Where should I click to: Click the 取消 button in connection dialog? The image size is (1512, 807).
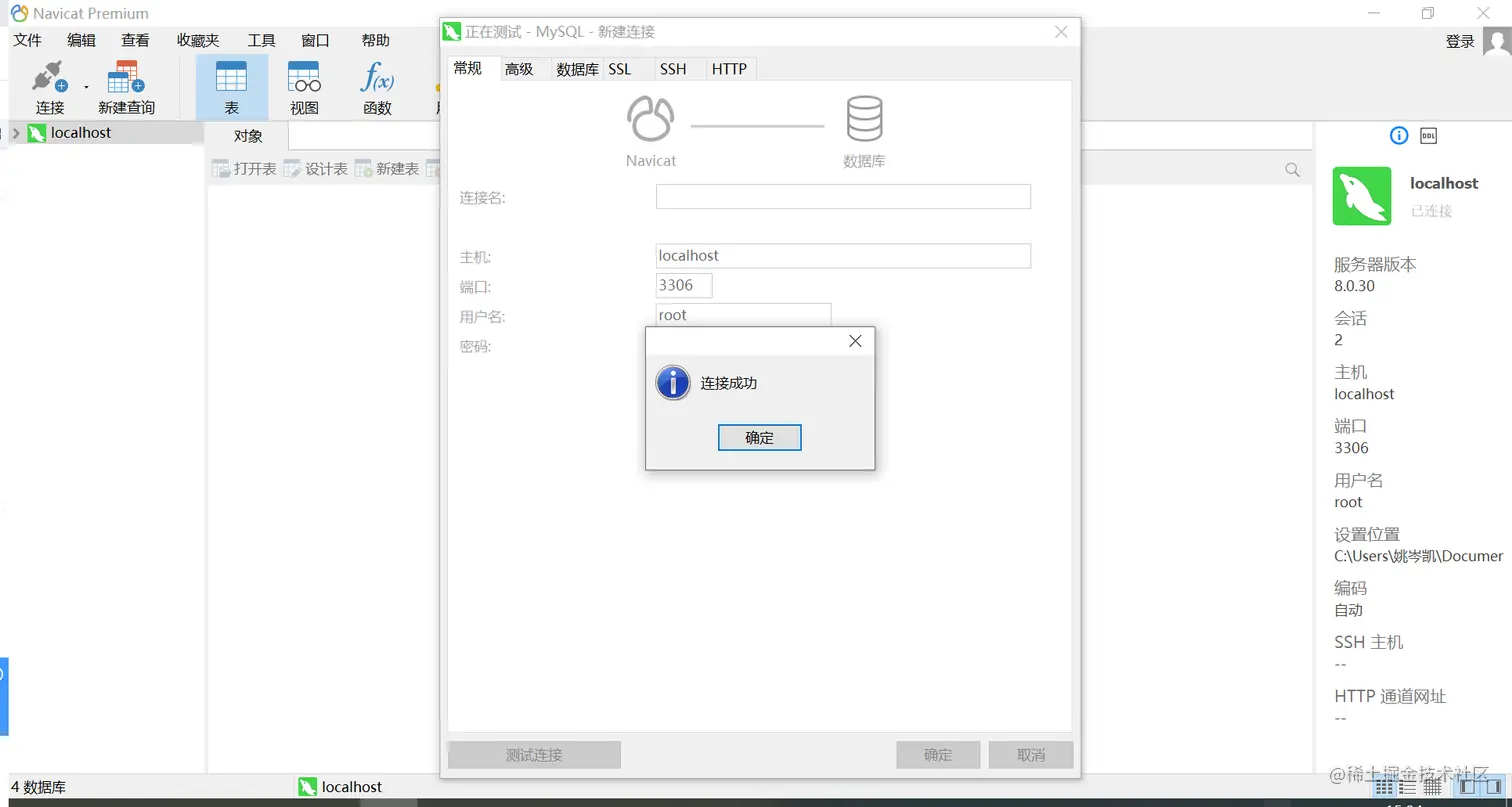coord(1030,755)
